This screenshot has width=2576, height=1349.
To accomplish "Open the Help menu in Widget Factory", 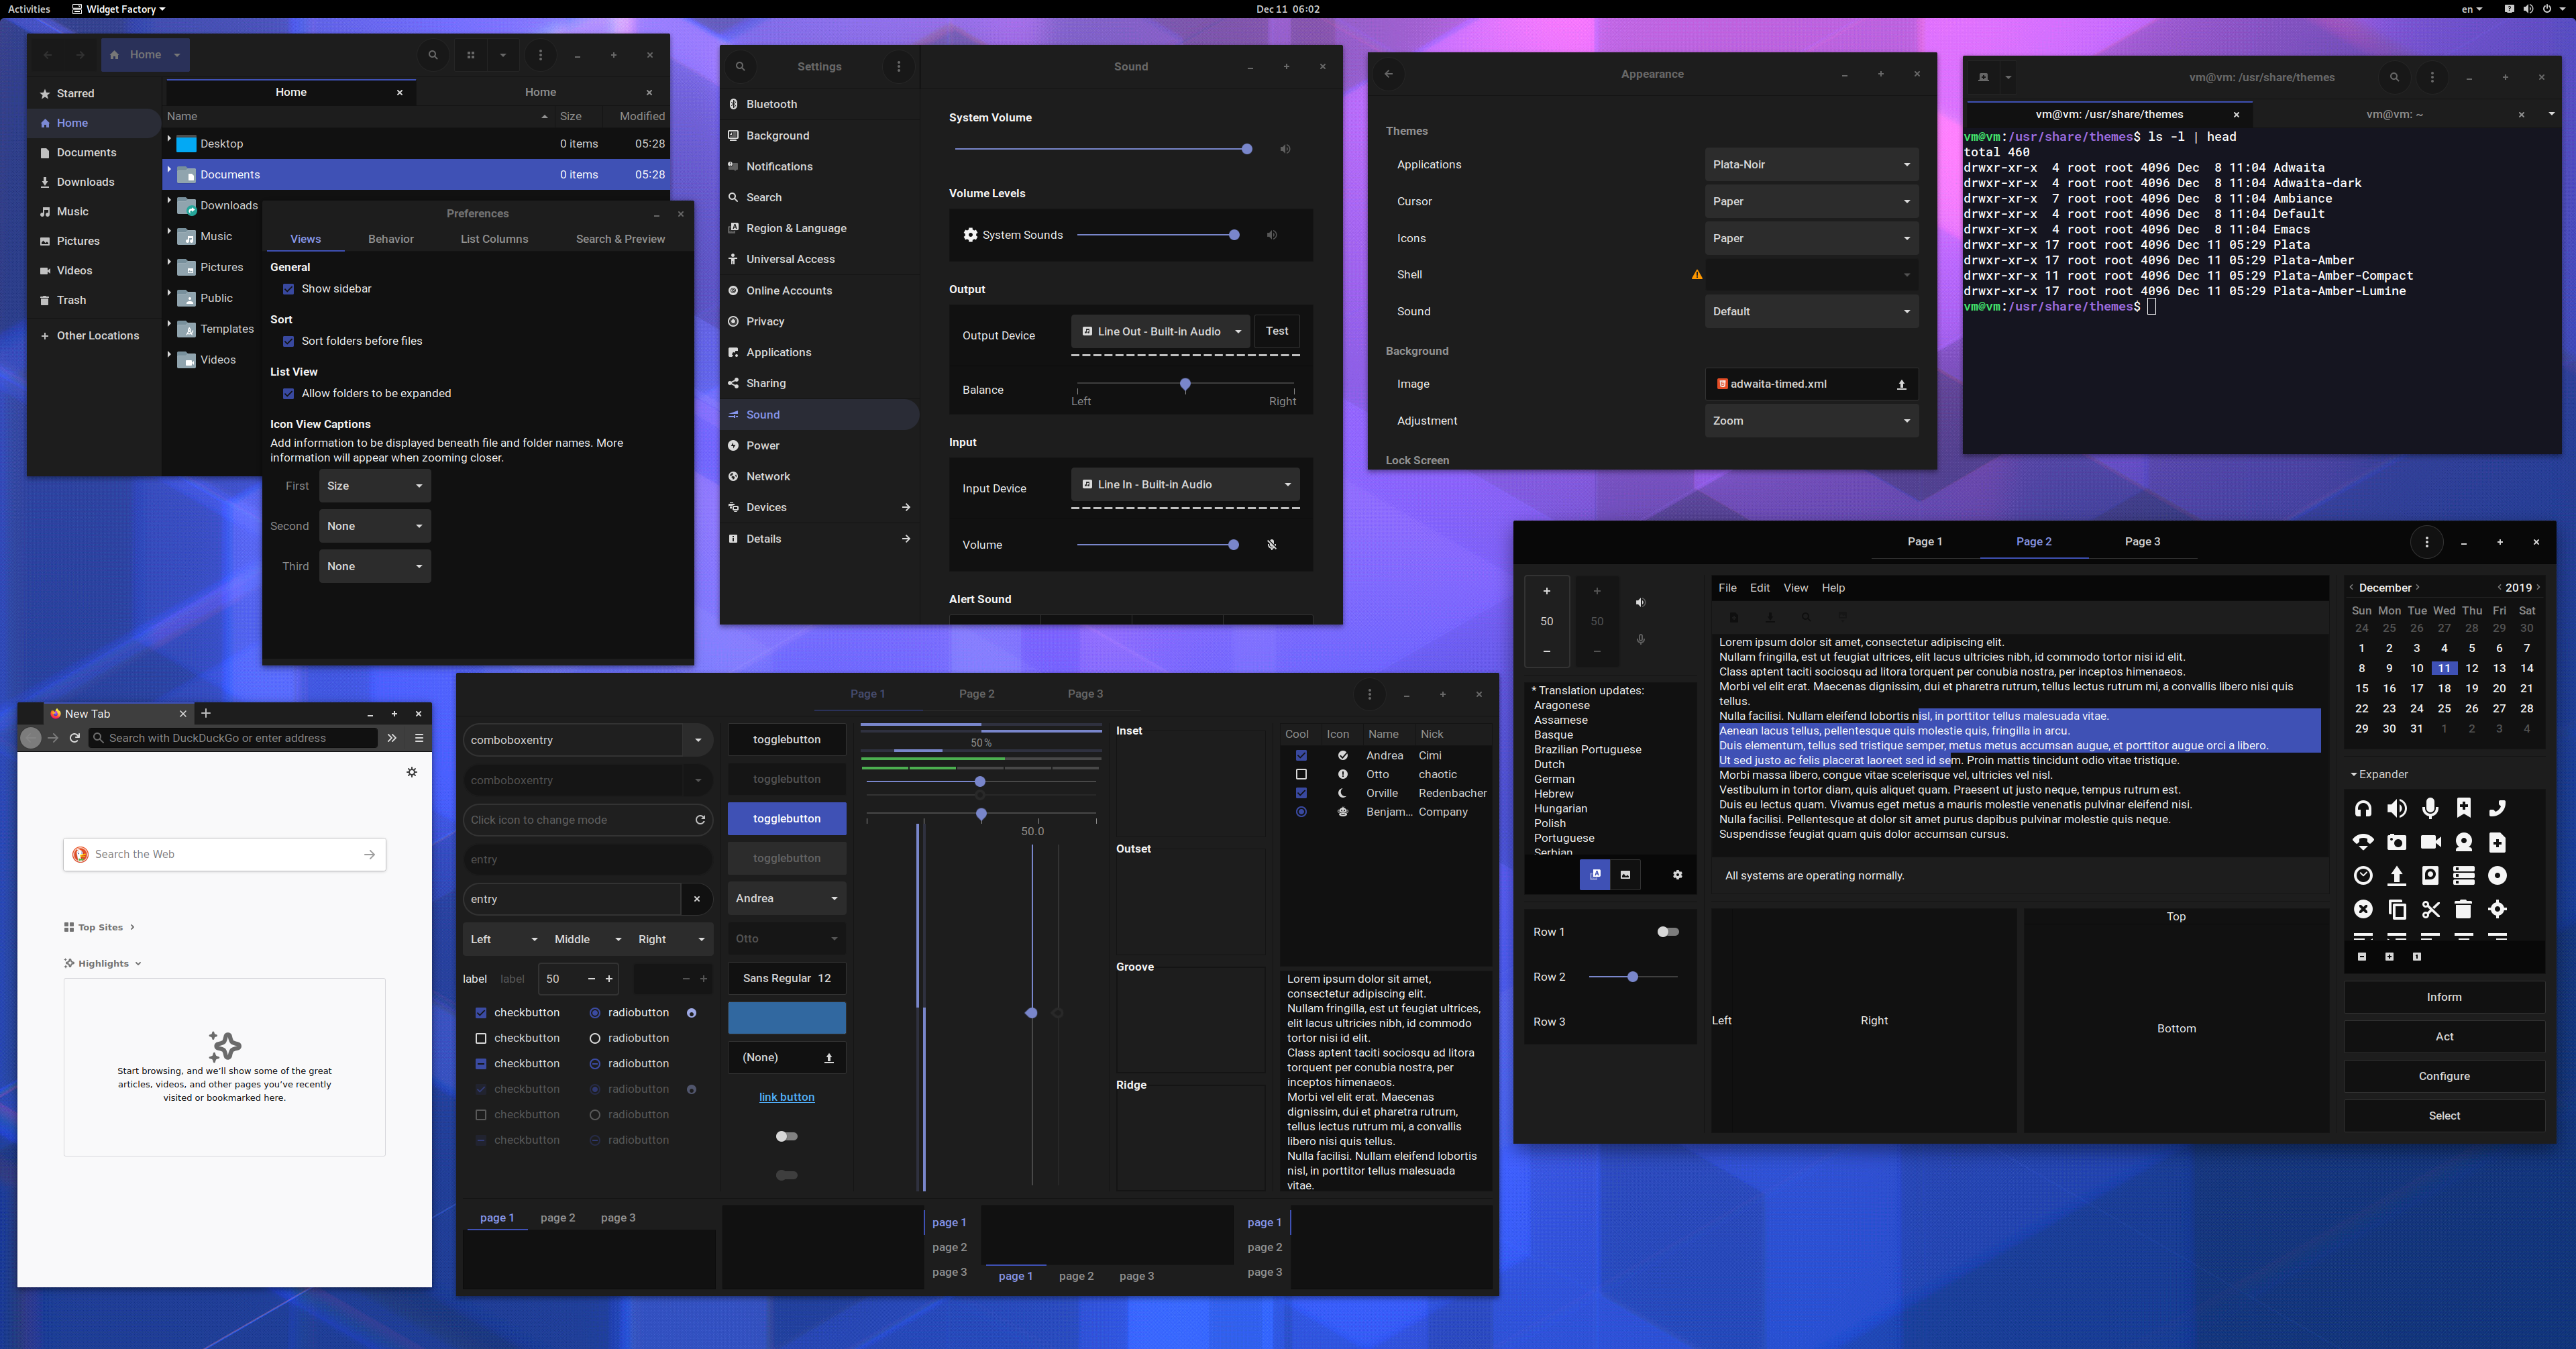I will click(1833, 588).
